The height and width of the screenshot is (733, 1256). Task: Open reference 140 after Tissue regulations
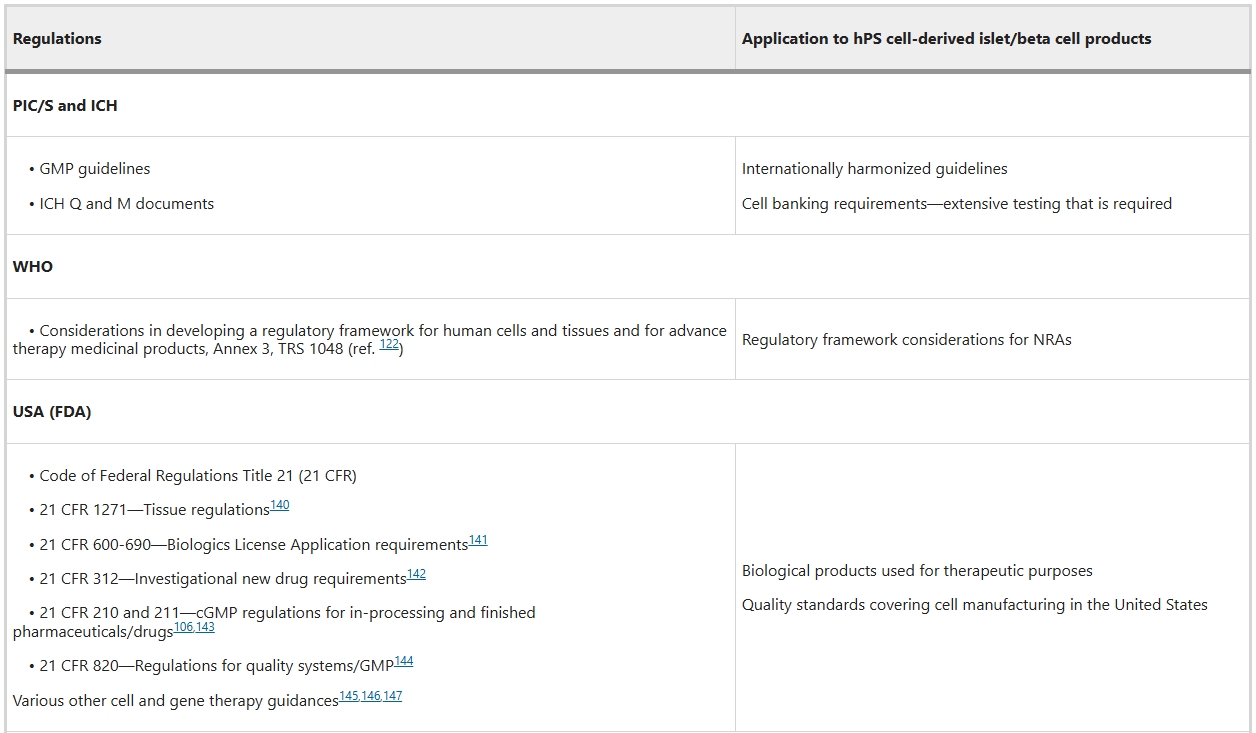pyautogui.click(x=280, y=505)
